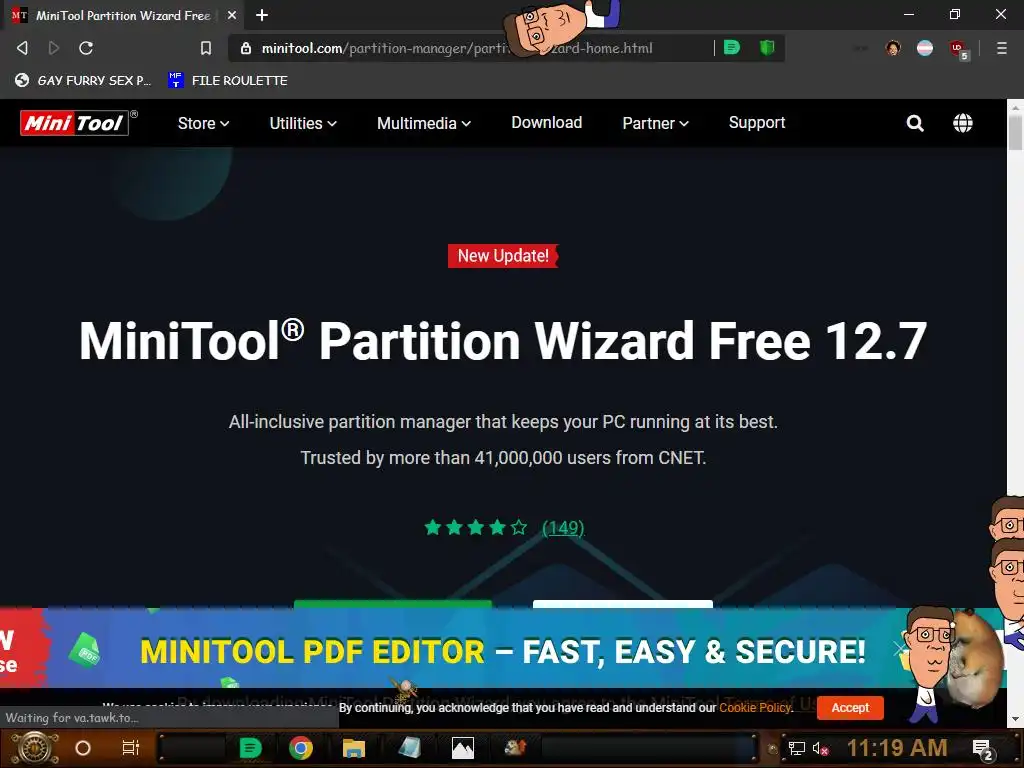Expand the Partner dropdown menu
The height and width of the screenshot is (768, 1024).
click(655, 123)
